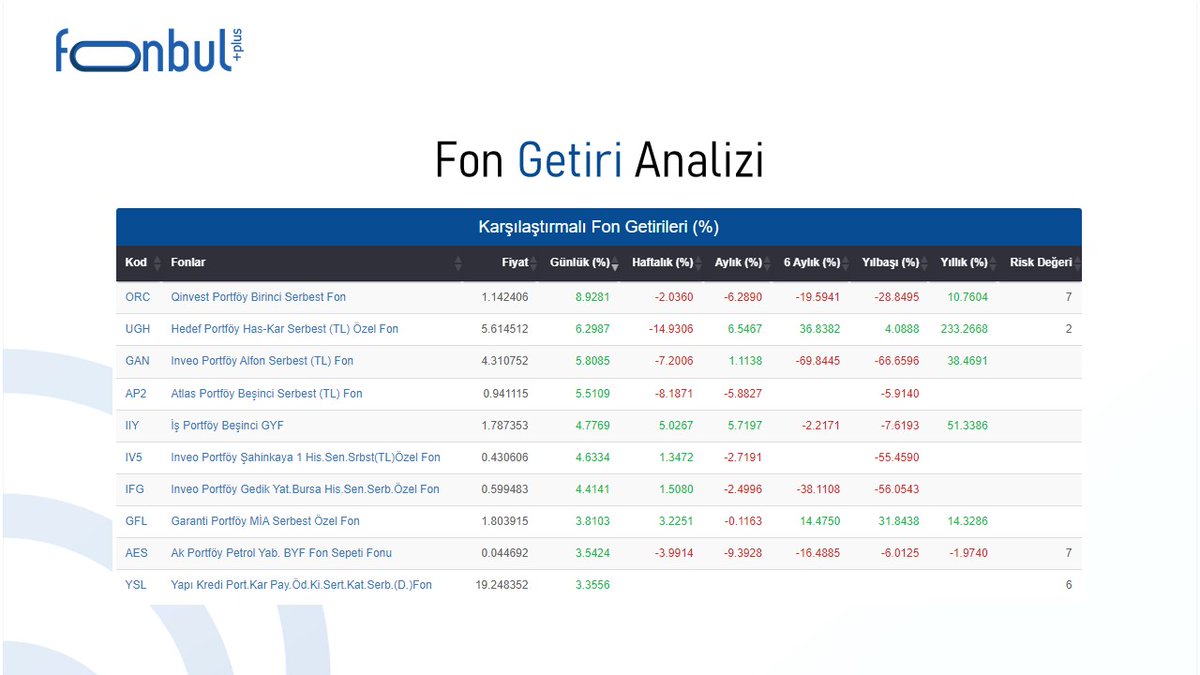Select yearly return 233.2668

[x=964, y=329]
